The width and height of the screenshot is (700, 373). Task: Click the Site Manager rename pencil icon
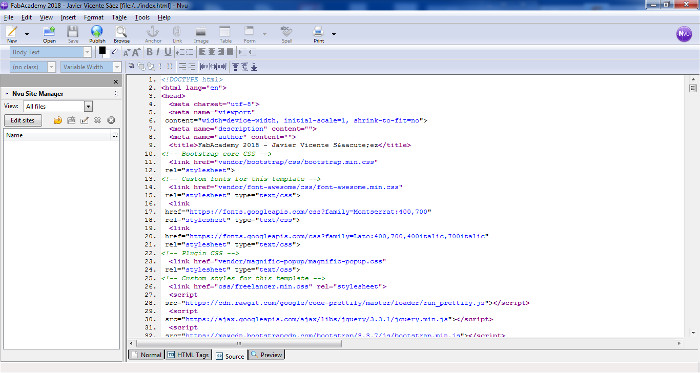pyautogui.click(x=84, y=120)
